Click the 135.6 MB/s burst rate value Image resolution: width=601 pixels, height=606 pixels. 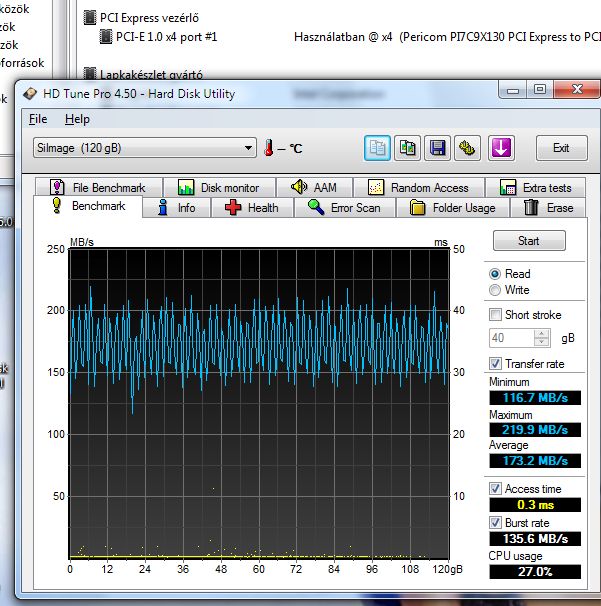coord(535,539)
